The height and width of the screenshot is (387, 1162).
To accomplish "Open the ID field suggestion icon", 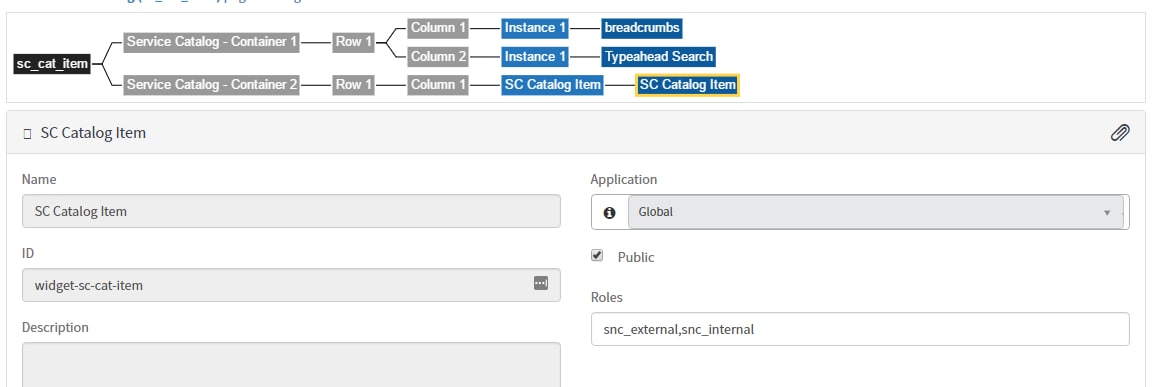I will [541, 283].
